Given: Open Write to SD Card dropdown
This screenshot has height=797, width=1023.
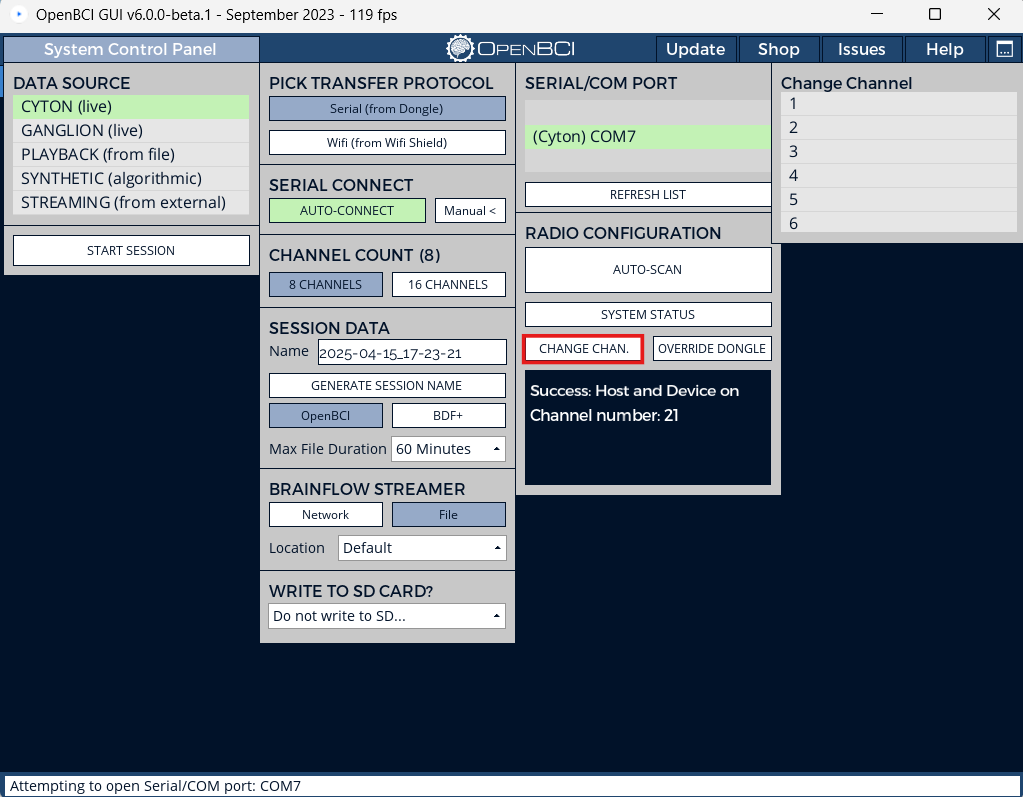Looking at the screenshot, I should click(x=387, y=616).
